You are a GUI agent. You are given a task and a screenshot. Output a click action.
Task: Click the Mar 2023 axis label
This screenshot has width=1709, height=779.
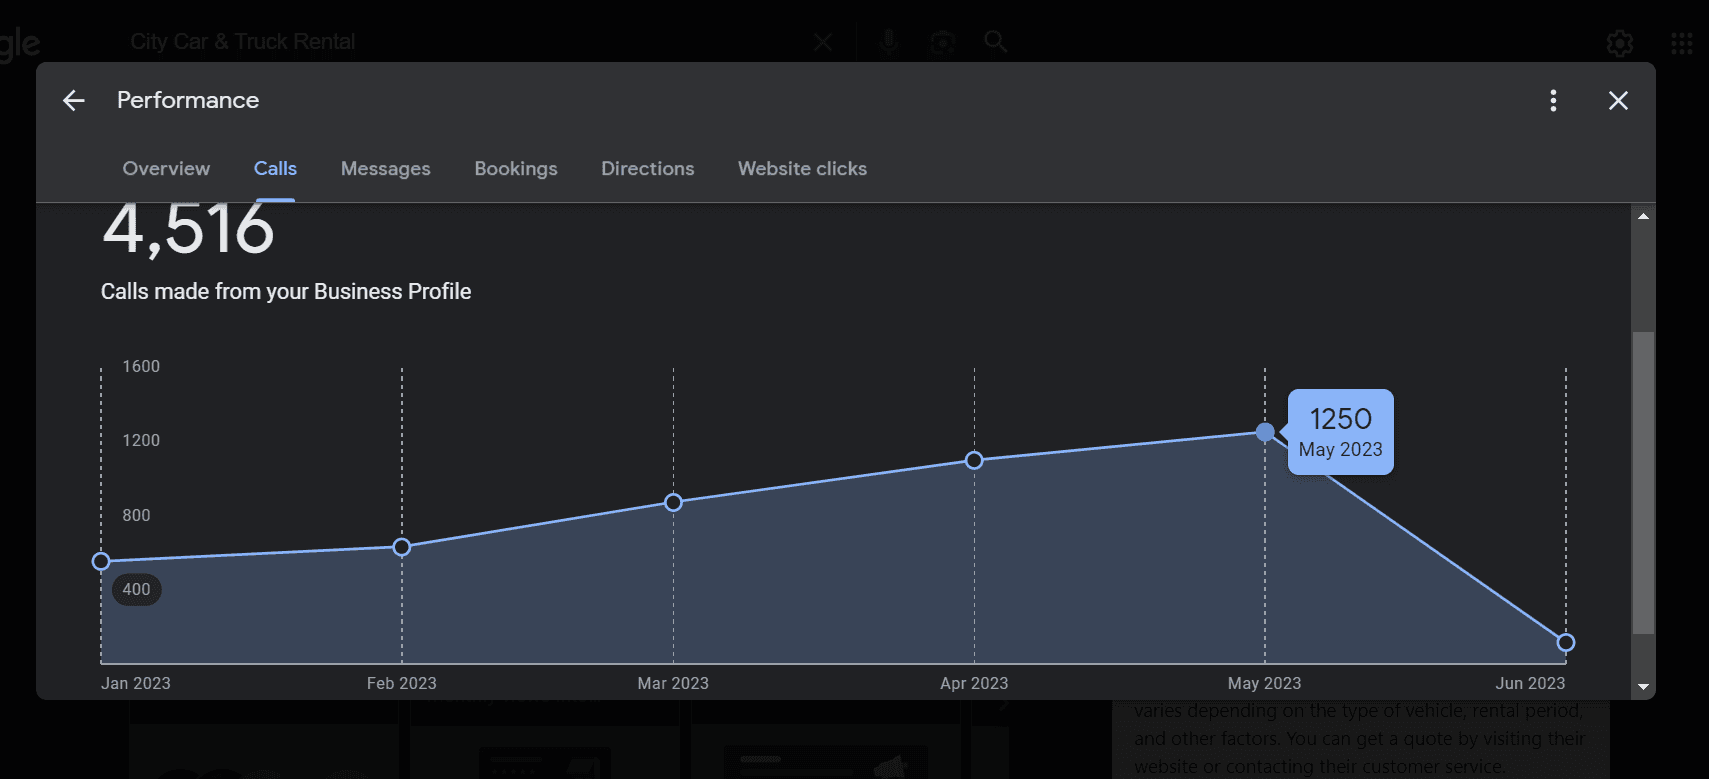pos(673,683)
